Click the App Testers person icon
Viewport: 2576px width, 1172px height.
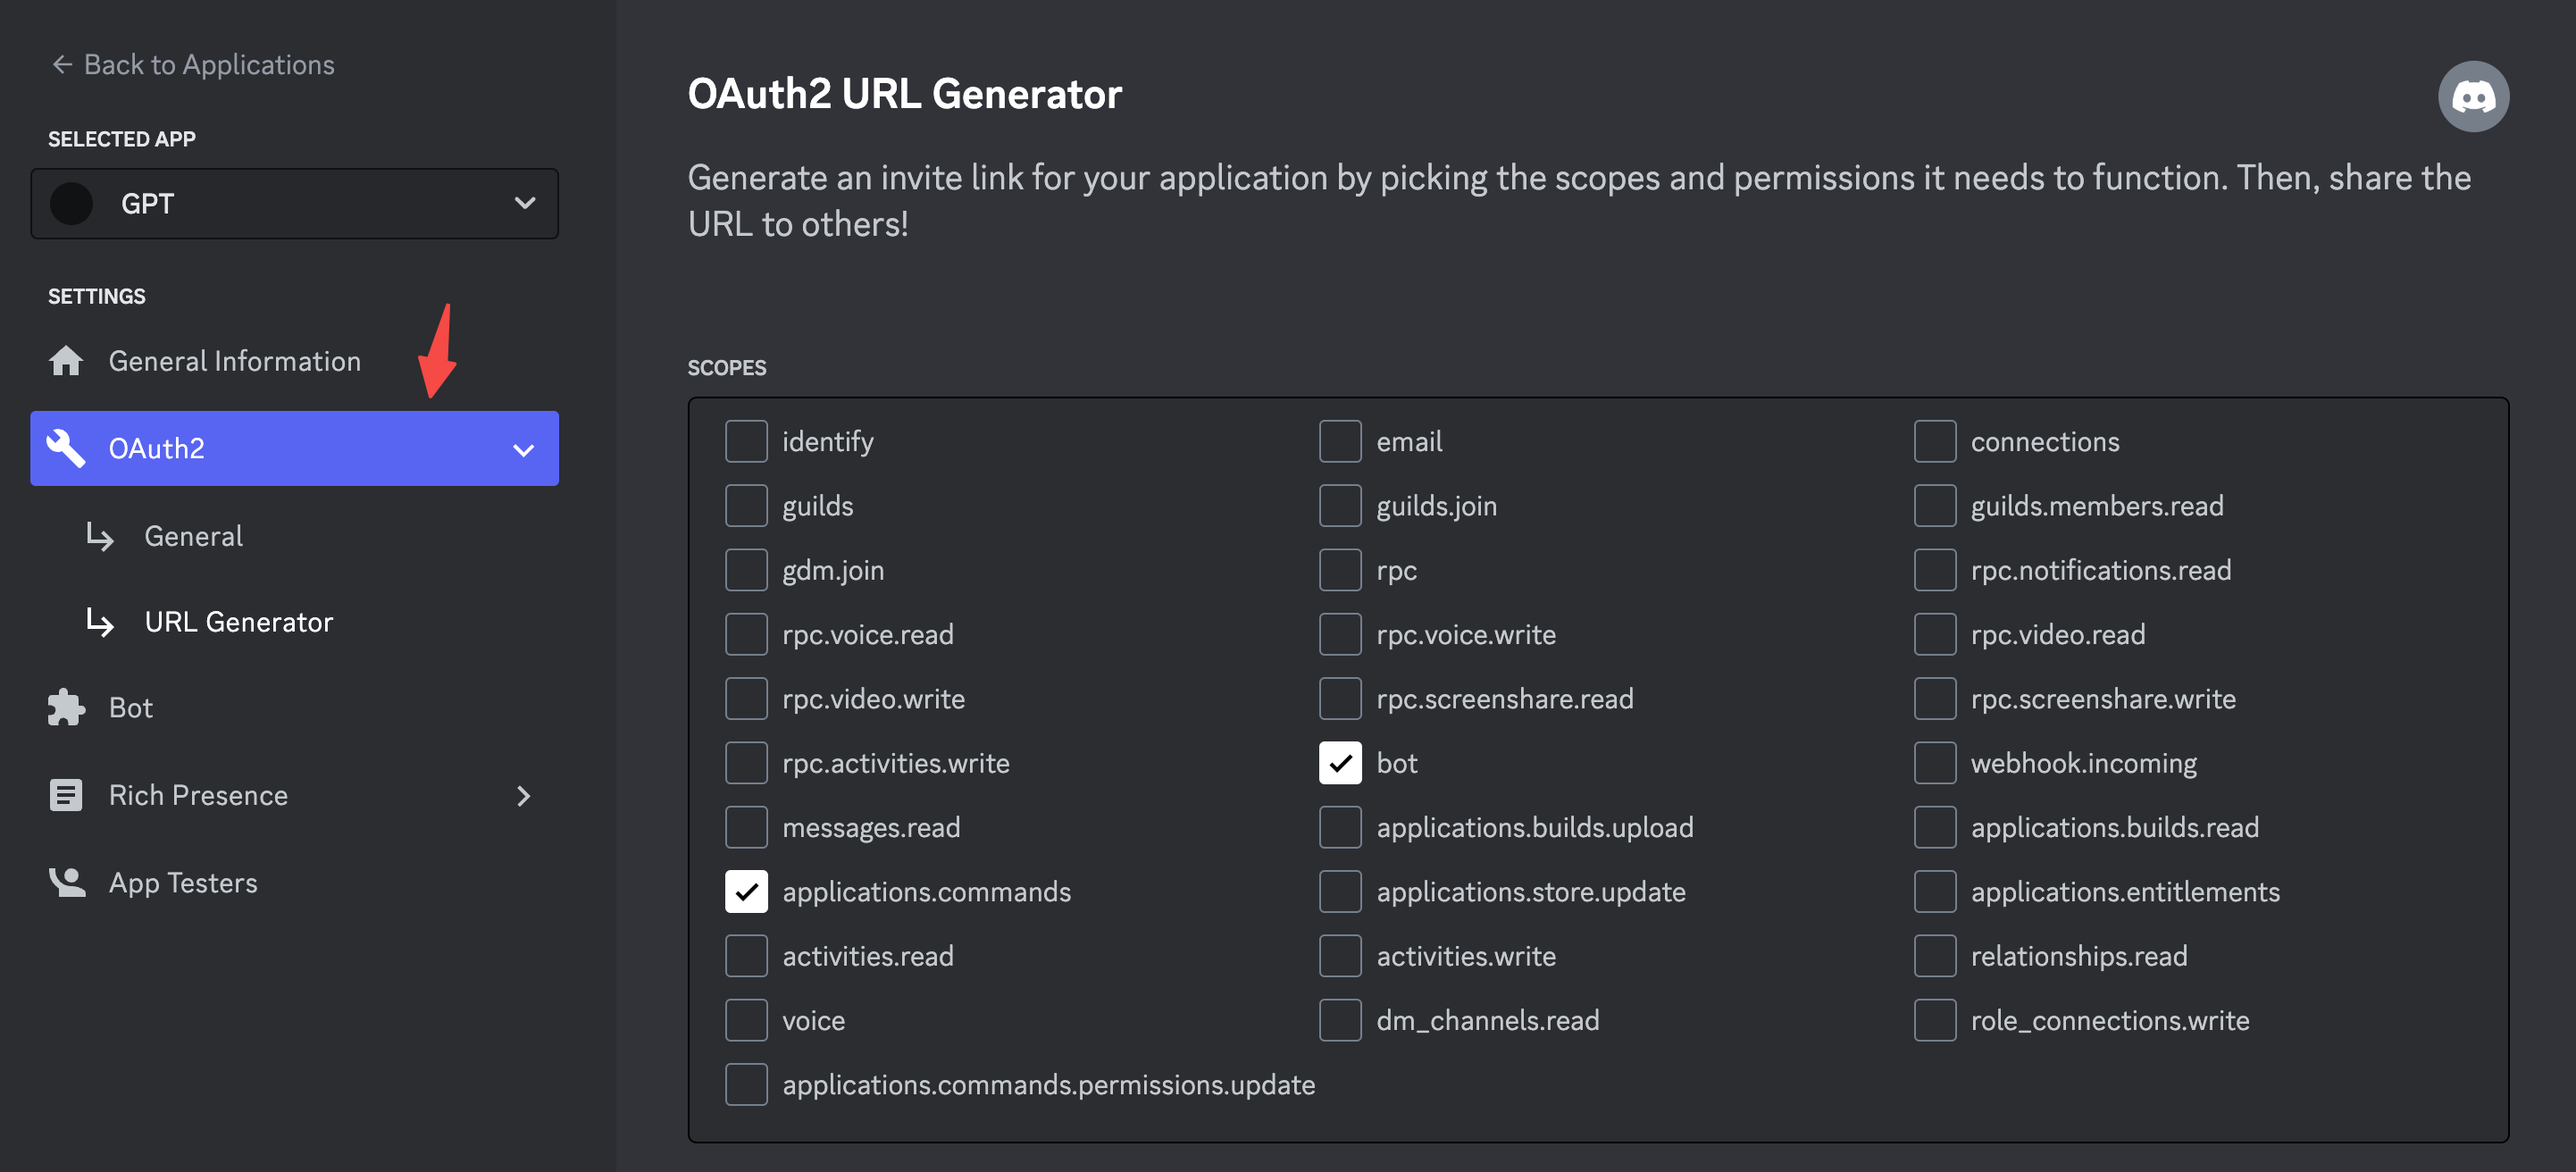(x=66, y=882)
